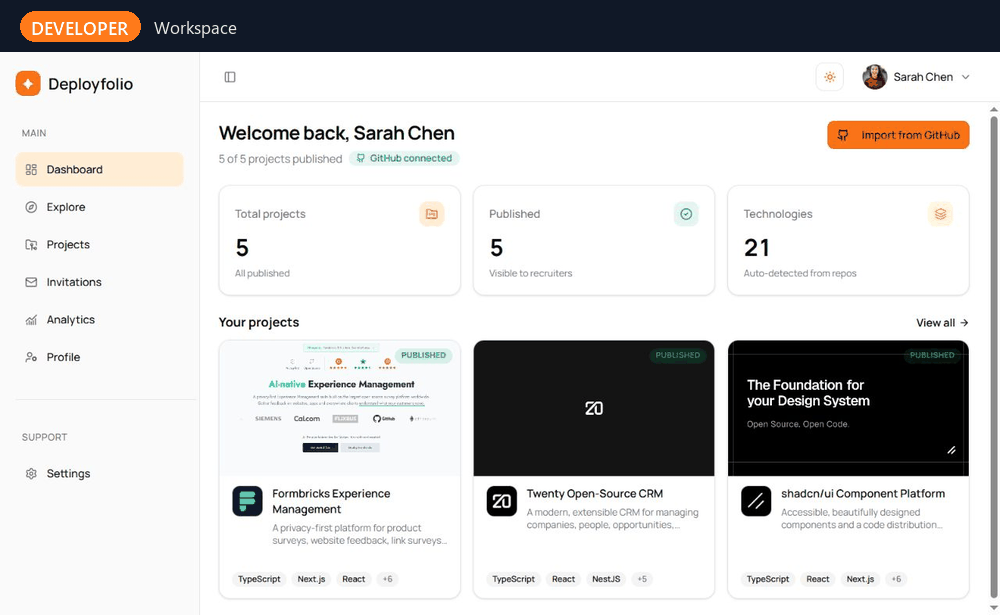The height and width of the screenshot is (615, 1000).
Task: Click the Twenty CRM TypeScript tag
Action: [513, 579]
